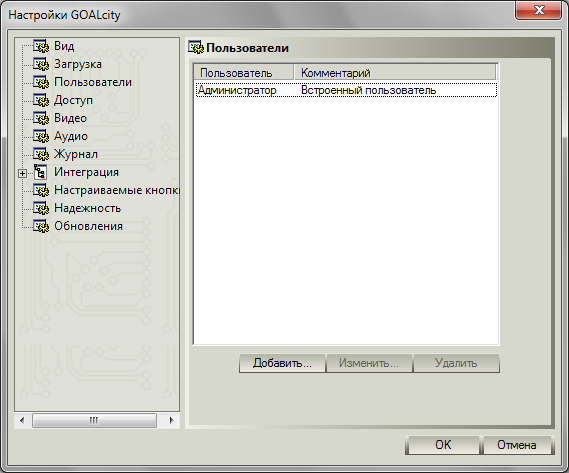Click the settings icon beside Видео
This screenshot has width=569, height=473.
tap(41, 118)
